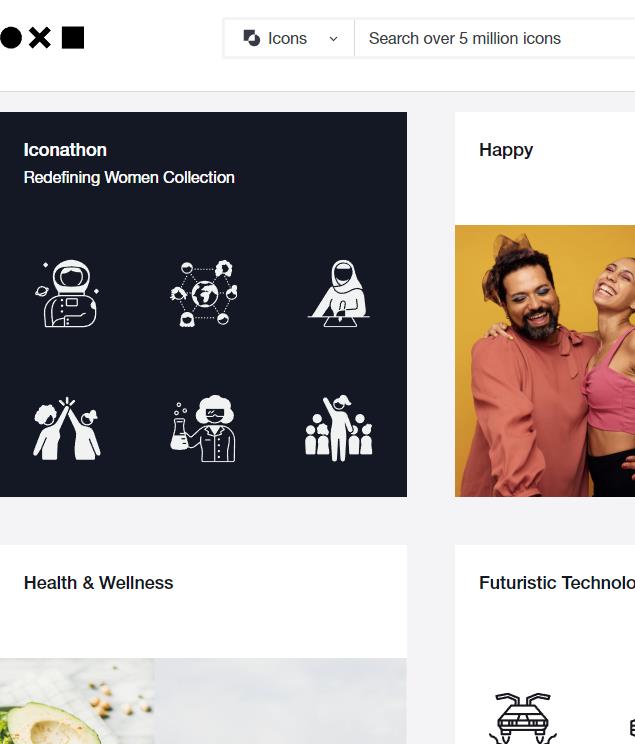View the happy couple laughing photo
Screen dimensions: 635x744
click(x=545, y=361)
